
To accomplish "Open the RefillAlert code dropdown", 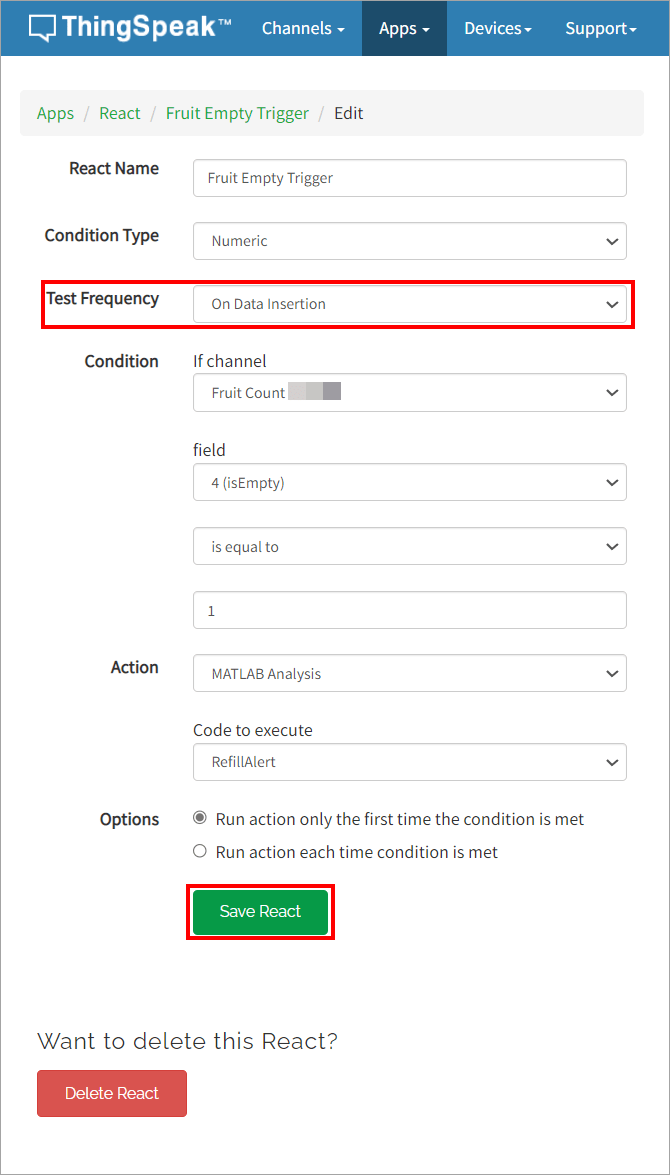I will pos(409,762).
